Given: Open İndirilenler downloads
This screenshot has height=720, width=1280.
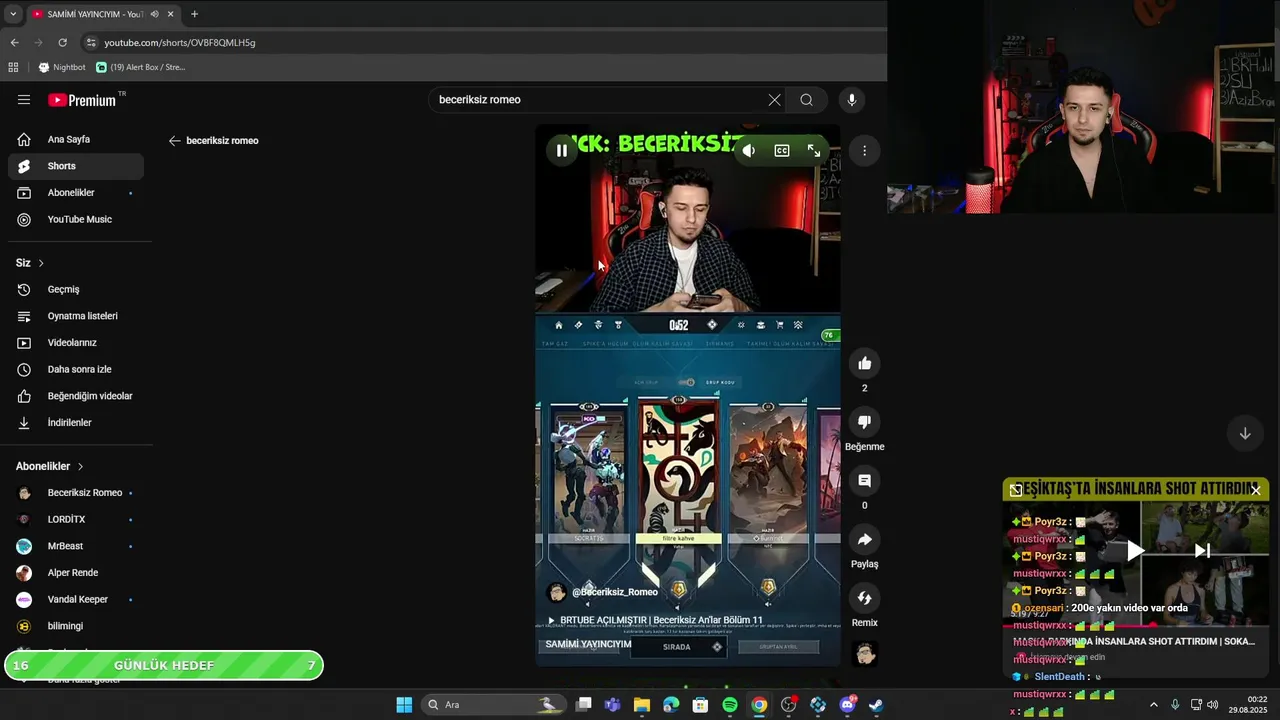Looking at the screenshot, I should click(x=76, y=423).
